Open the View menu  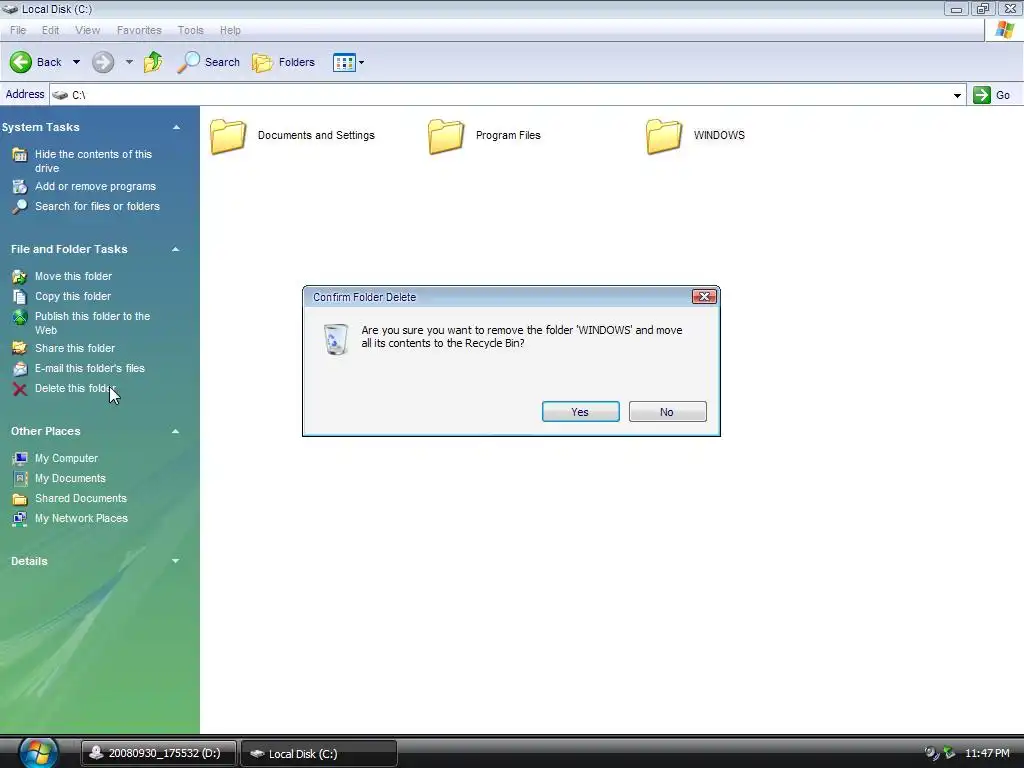click(88, 30)
